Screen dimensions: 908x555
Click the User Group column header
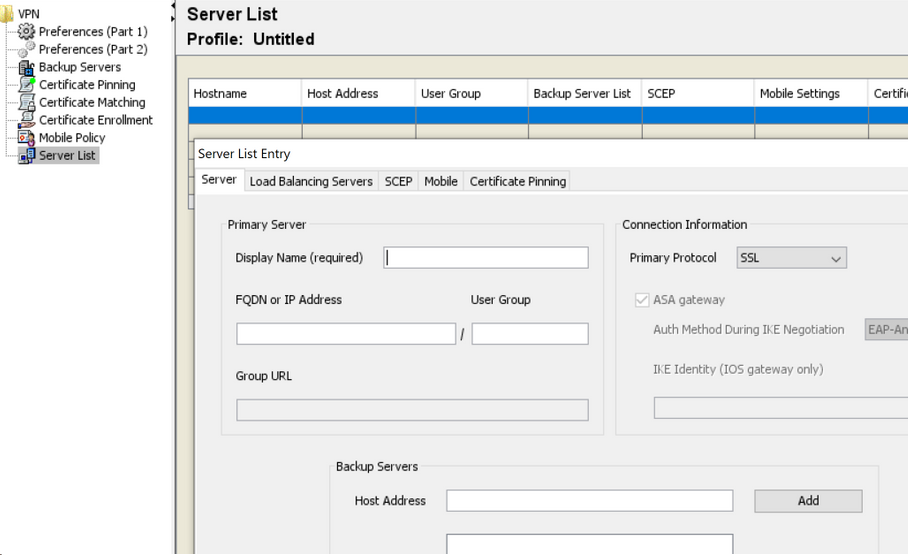click(x=472, y=93)
